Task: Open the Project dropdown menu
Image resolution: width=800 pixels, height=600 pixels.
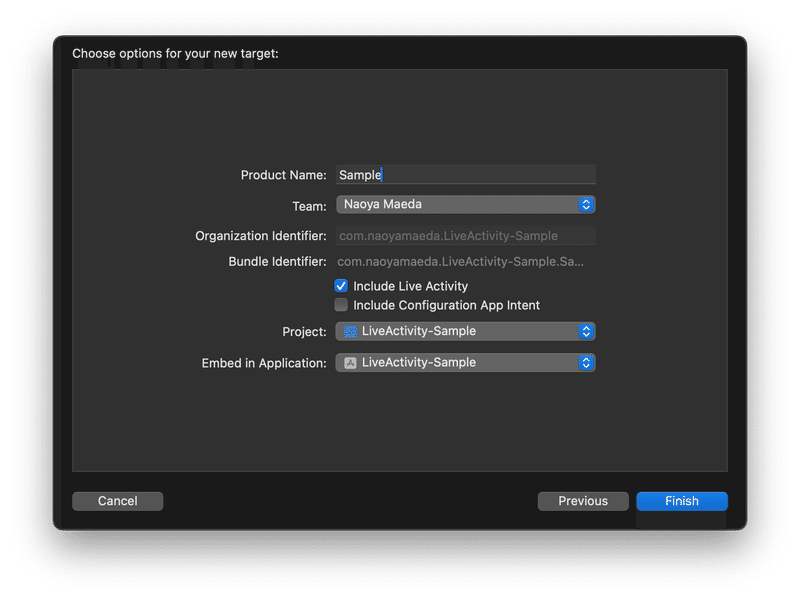Action: [x=465, y=331]
